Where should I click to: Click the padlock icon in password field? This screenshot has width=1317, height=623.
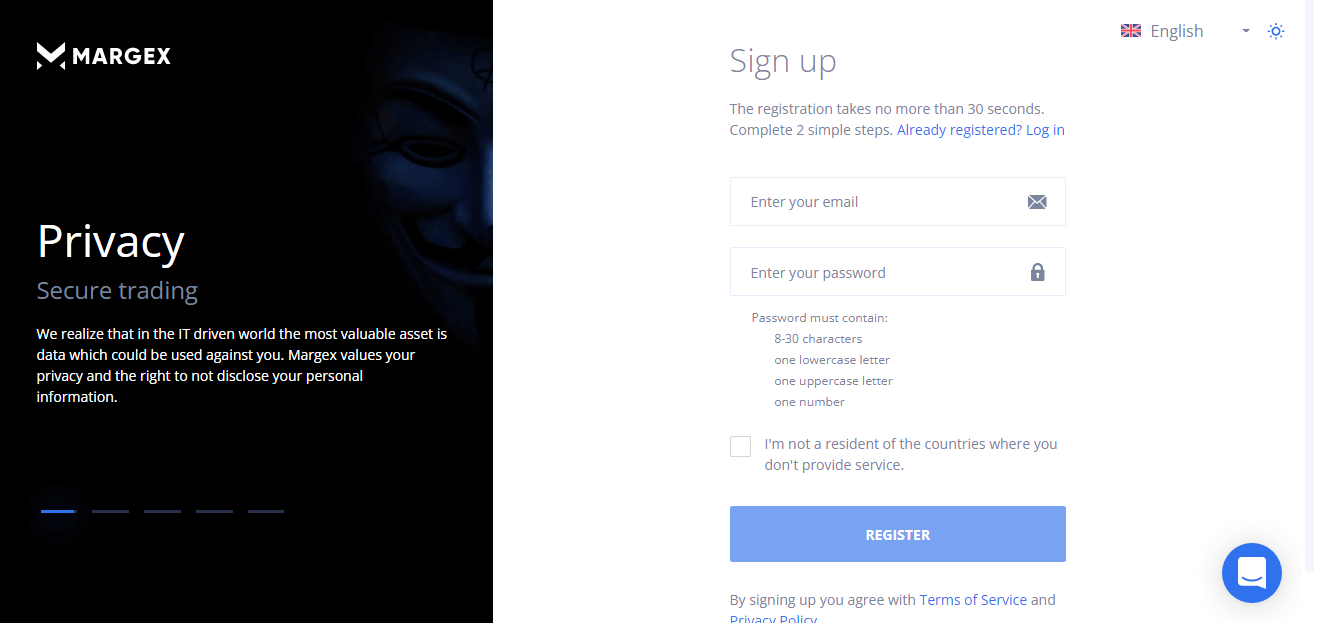(1037, 272)
